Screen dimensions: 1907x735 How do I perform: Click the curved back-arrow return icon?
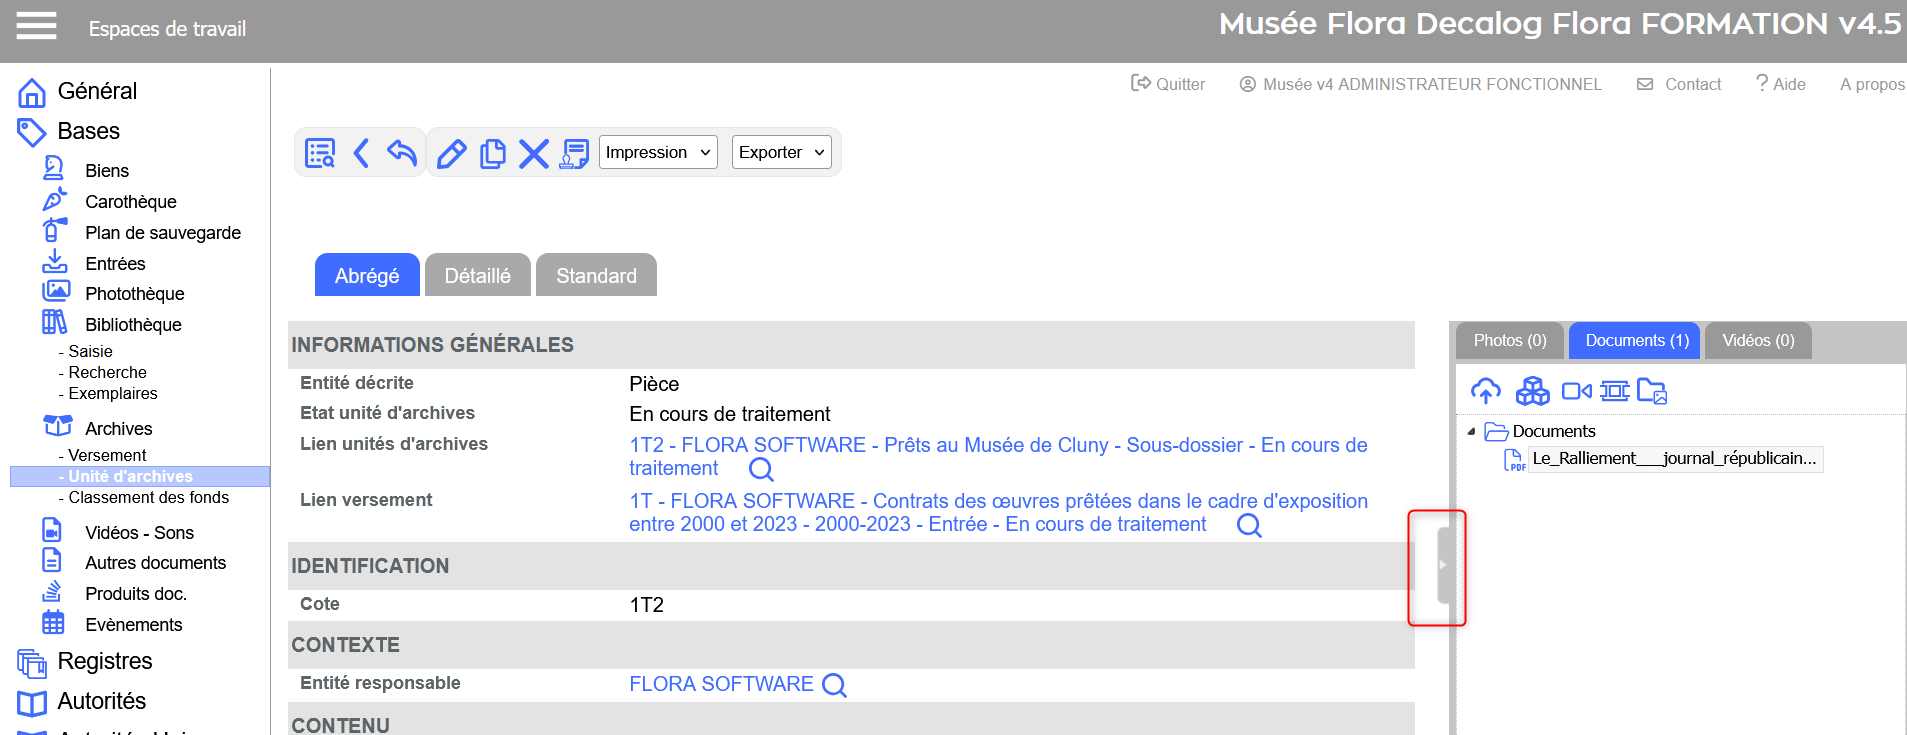point(401,153)
